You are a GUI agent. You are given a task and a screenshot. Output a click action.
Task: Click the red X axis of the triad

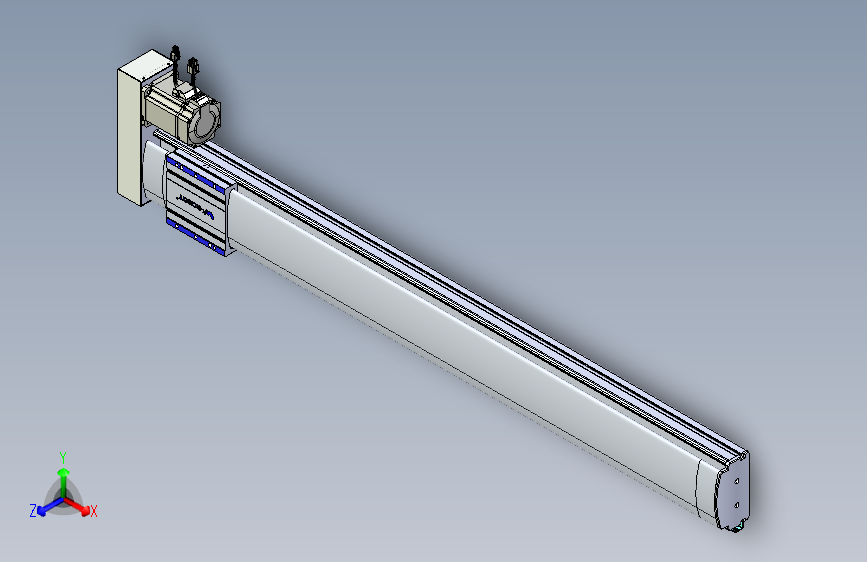[x=77, y=506]
